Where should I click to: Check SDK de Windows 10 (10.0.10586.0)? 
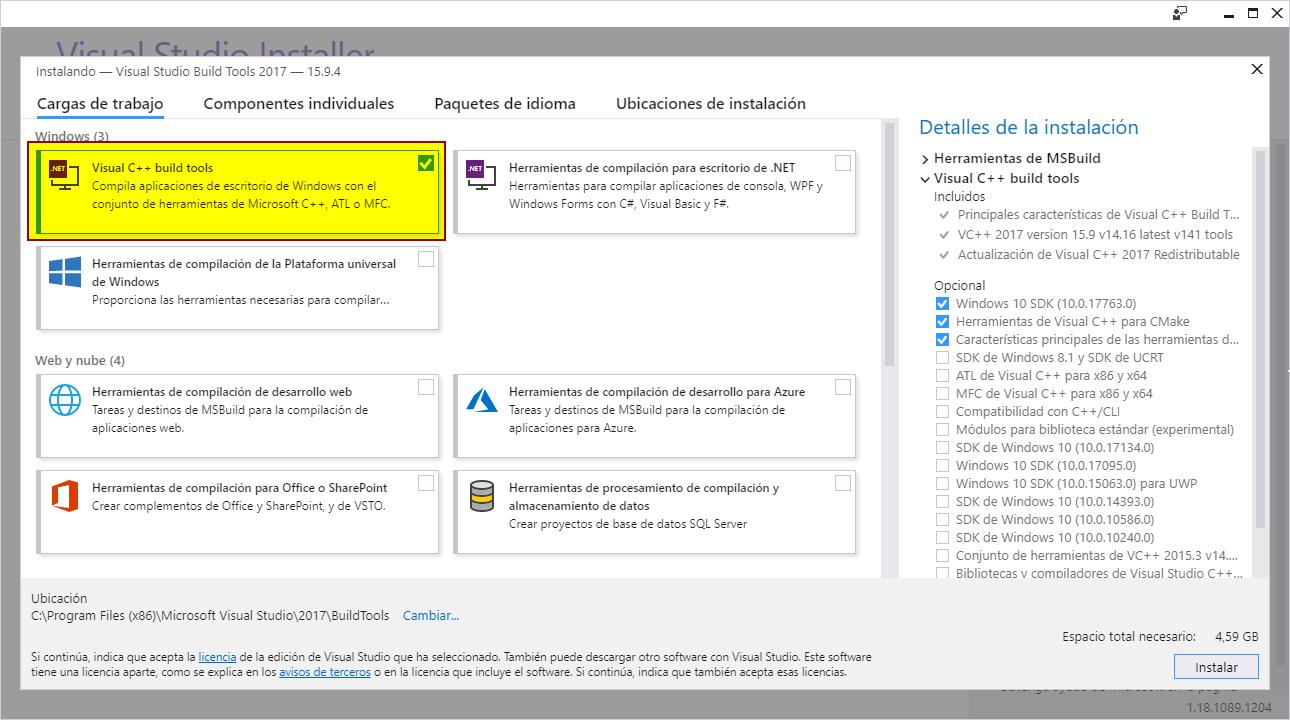point(942,519)
